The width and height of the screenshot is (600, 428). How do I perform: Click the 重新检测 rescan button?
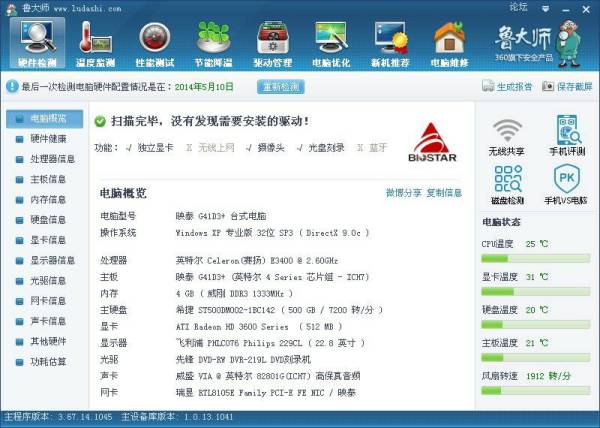click(281, 87)
